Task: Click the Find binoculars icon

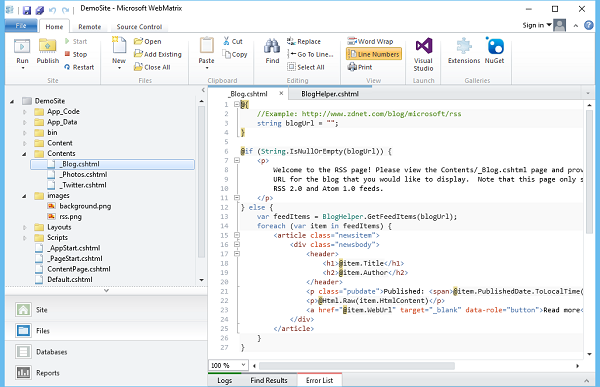Action: pos(272,46)
